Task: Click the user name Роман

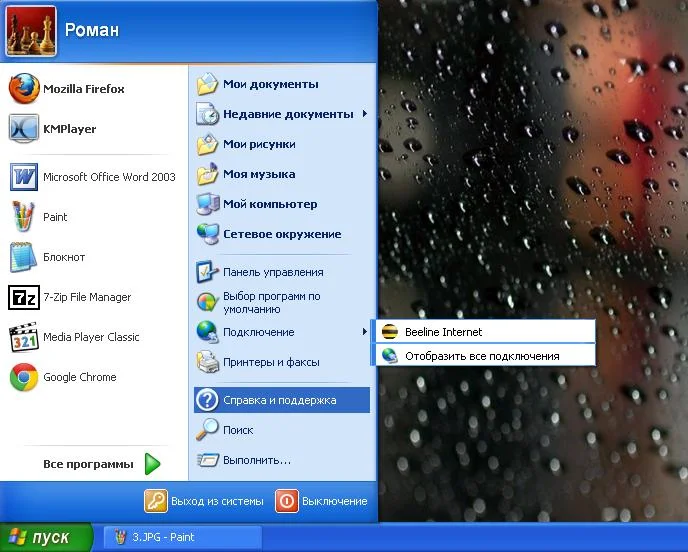Action: click(x=92, y=30)
